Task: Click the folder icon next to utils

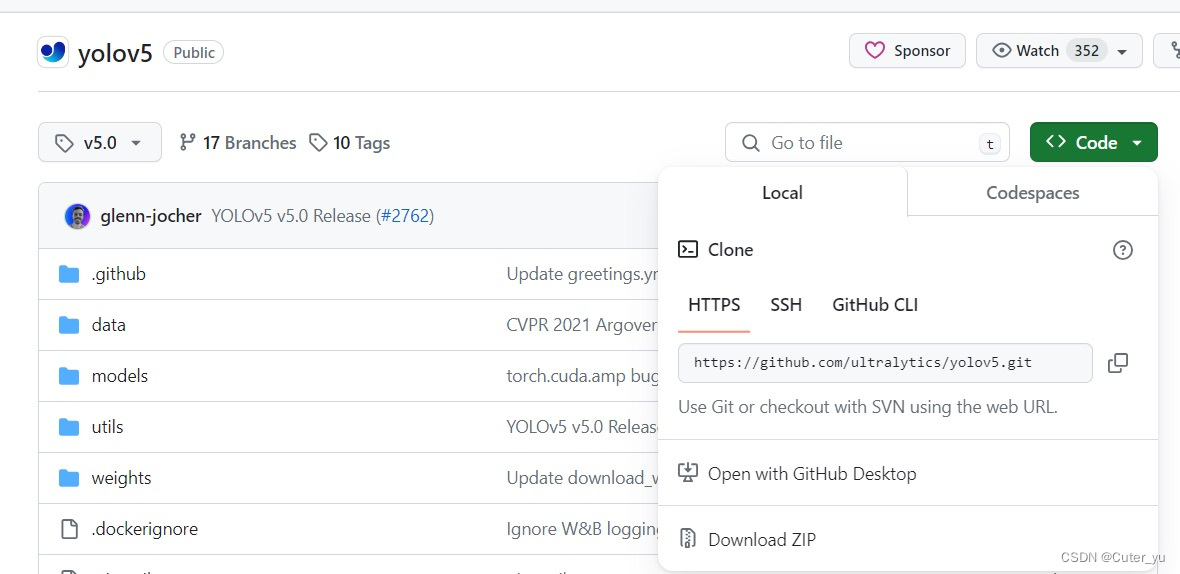Action: (69, 427)
